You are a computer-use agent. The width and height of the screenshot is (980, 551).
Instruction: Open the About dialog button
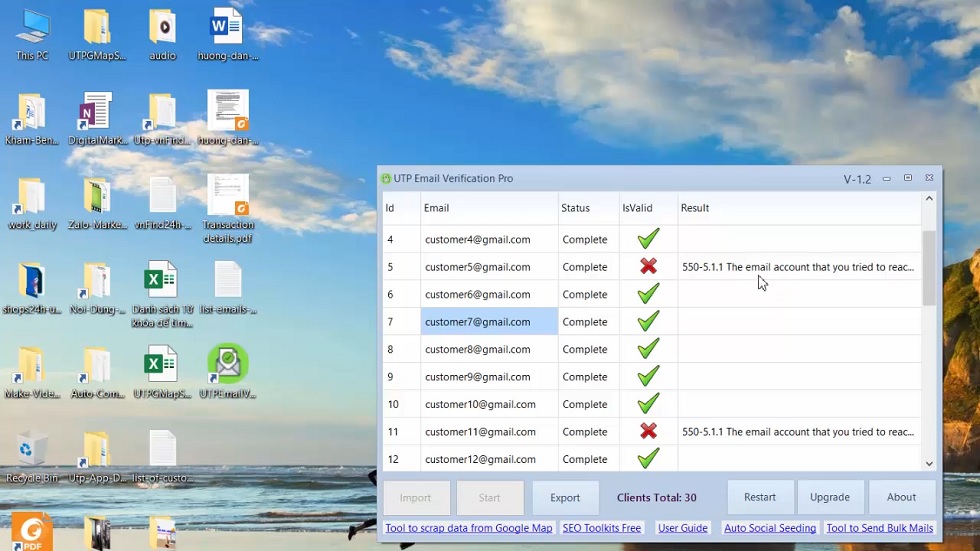click(x=901, y=497)
